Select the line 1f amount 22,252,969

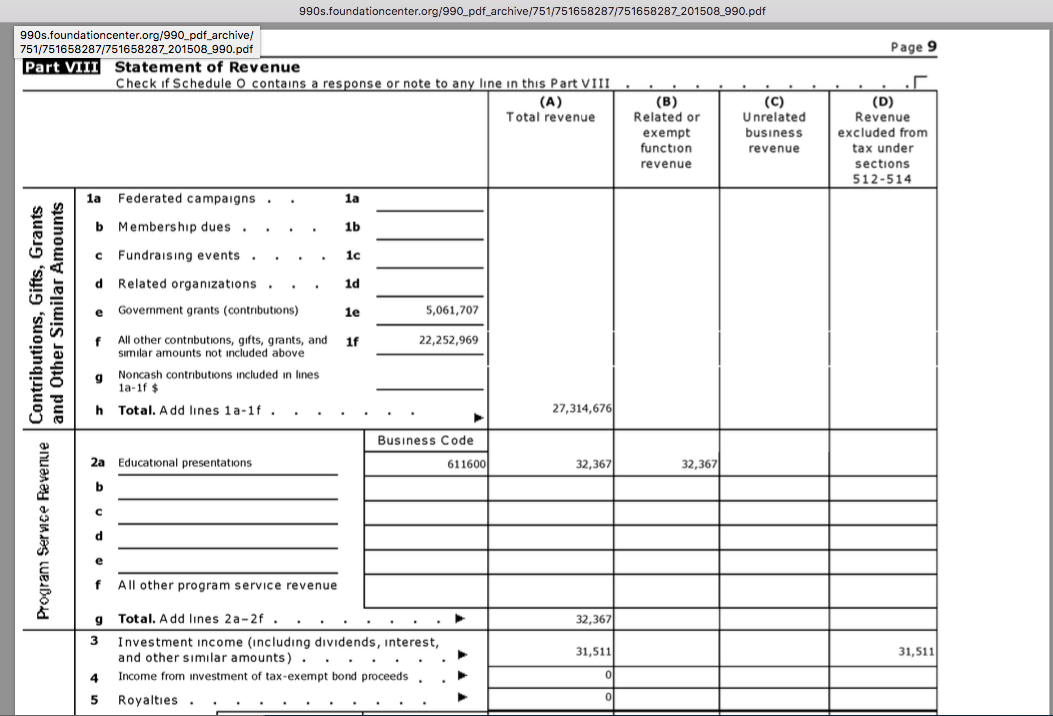pos(448,340)
